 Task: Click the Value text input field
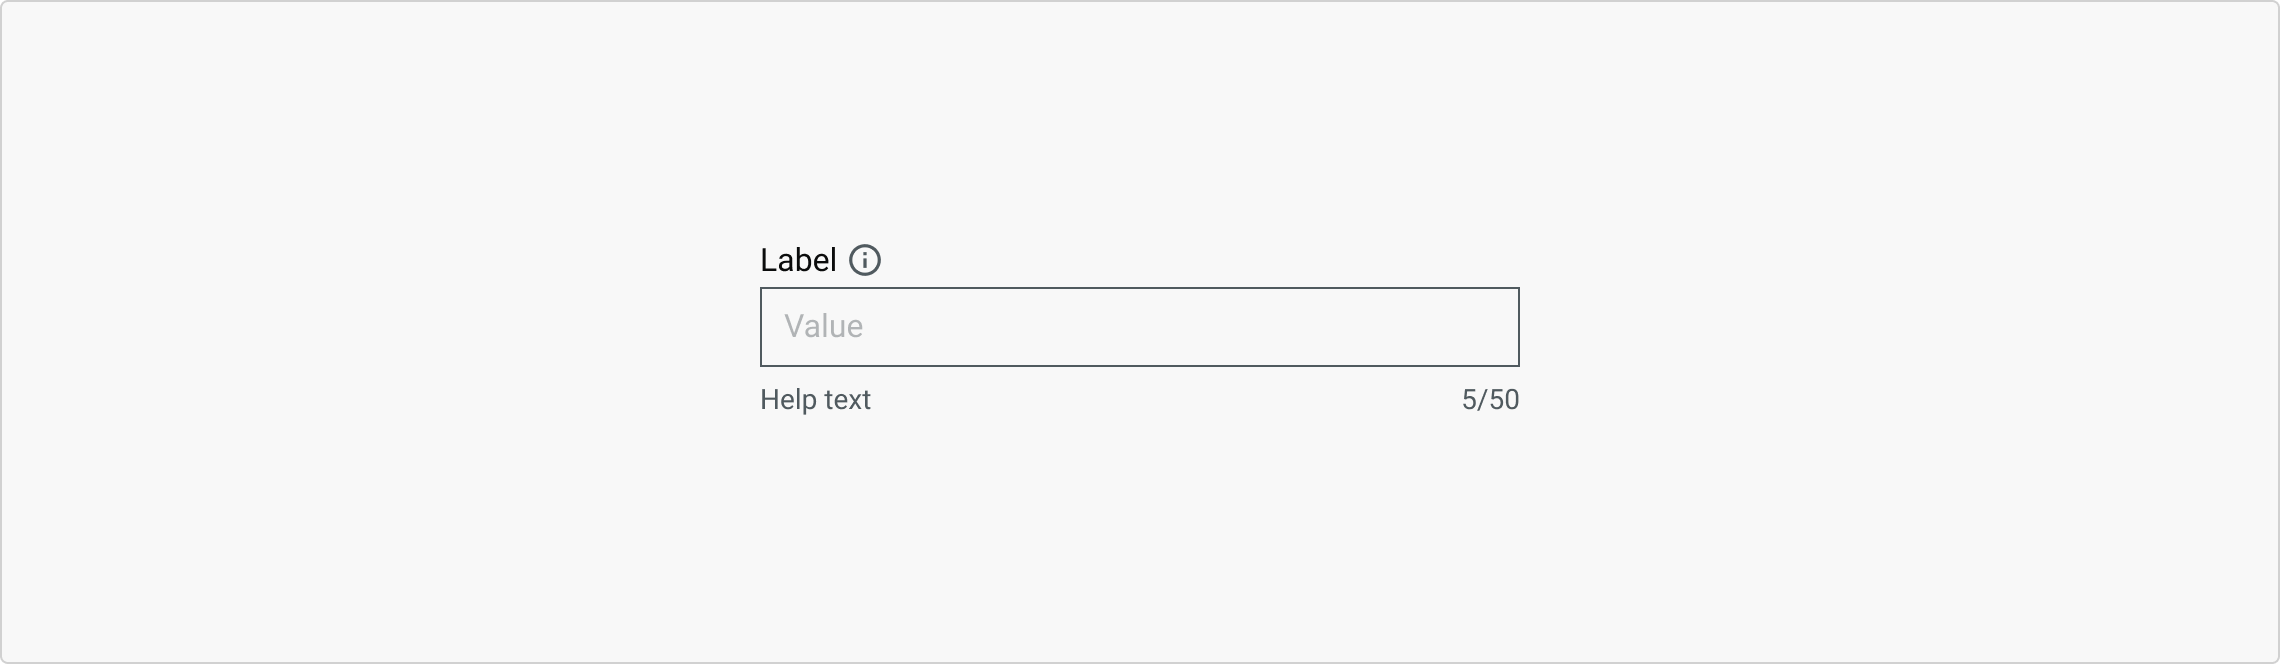pos(1139,327)
